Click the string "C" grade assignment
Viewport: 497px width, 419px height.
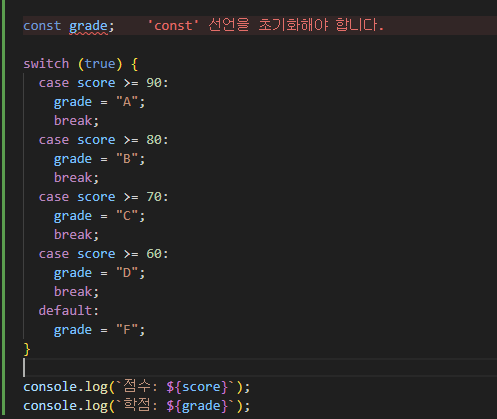click(x=127, y=216)
